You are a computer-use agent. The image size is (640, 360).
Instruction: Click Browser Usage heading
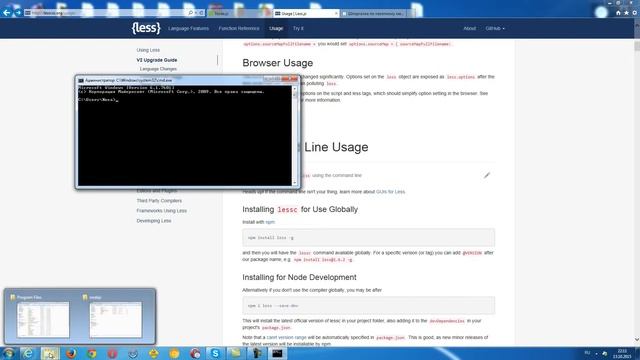click(278, 63)
